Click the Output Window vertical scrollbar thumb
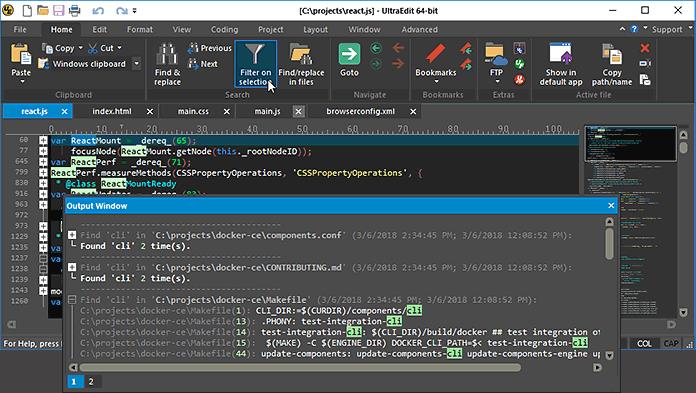Viewport: 696px width, 393px height. coord(609,243)
